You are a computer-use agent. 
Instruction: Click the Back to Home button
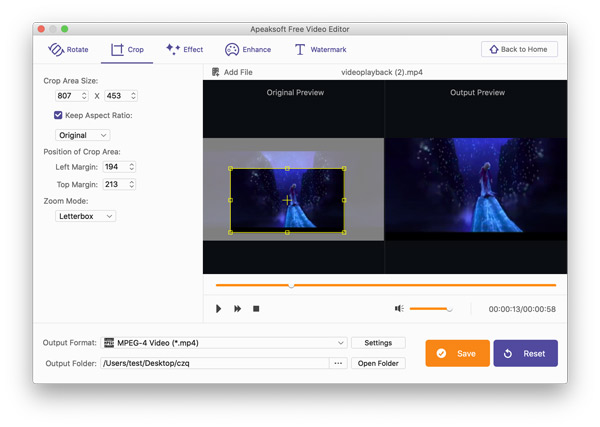(519, 49)
